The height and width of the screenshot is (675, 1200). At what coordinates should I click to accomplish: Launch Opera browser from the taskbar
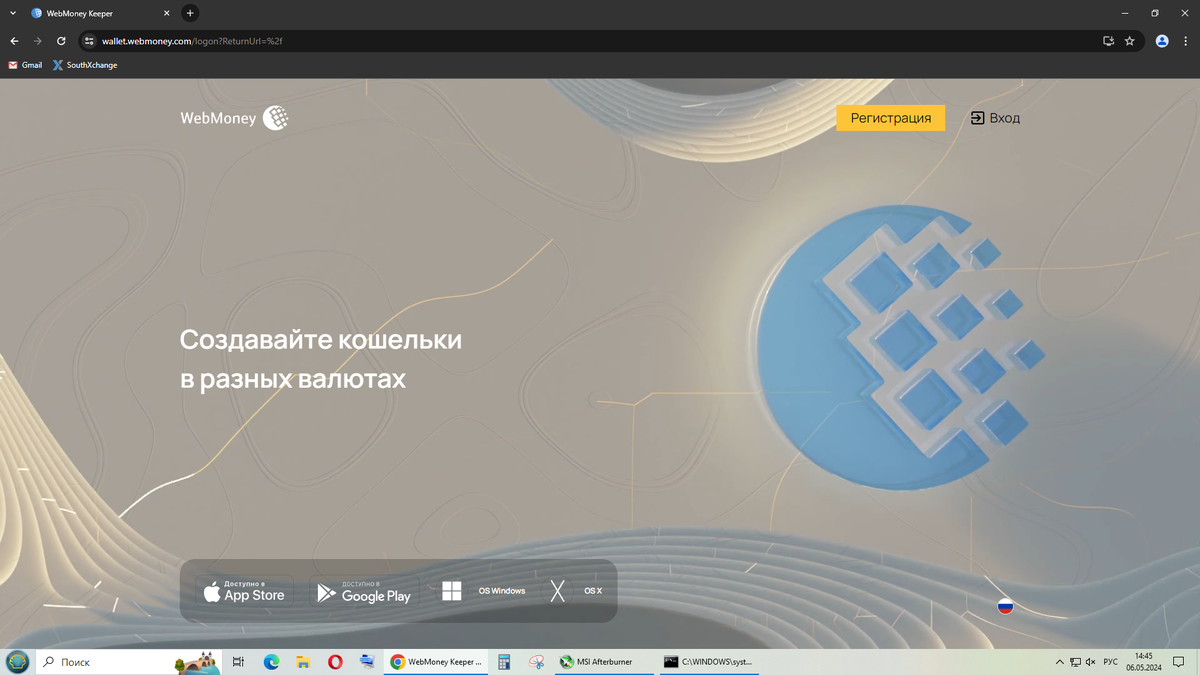click(335, 661)
